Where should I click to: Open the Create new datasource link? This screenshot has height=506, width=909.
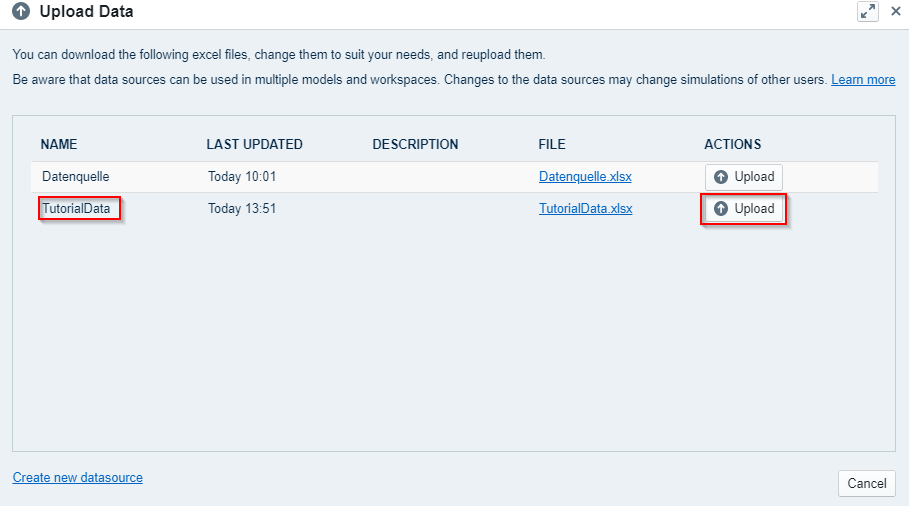78,477
